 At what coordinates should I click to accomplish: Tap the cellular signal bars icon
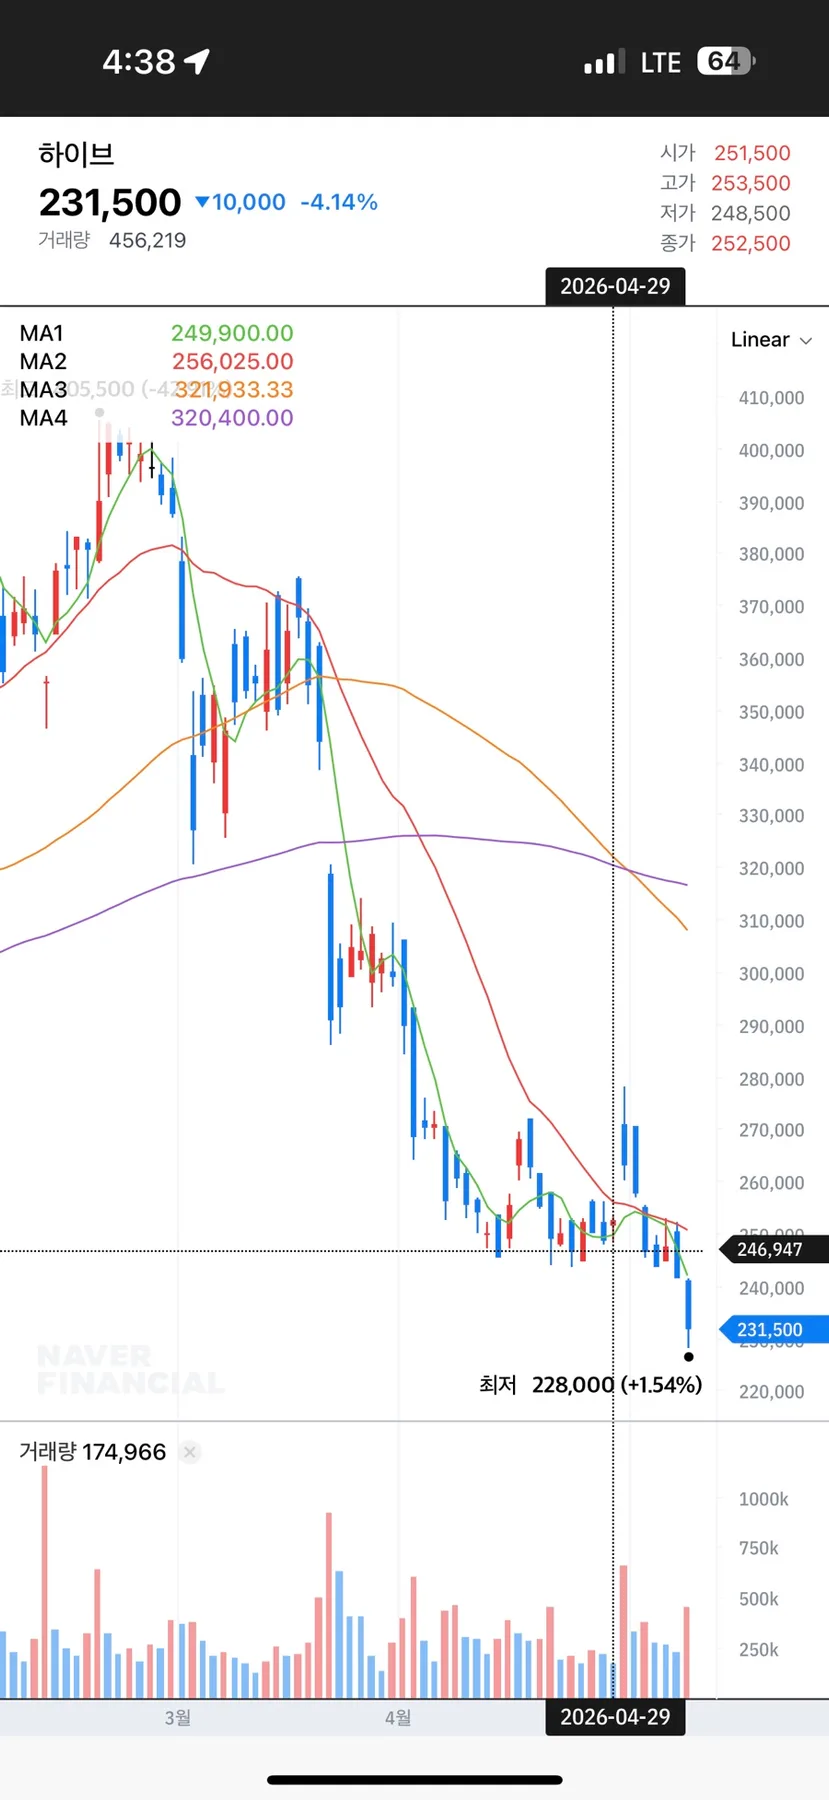[605, 62]
